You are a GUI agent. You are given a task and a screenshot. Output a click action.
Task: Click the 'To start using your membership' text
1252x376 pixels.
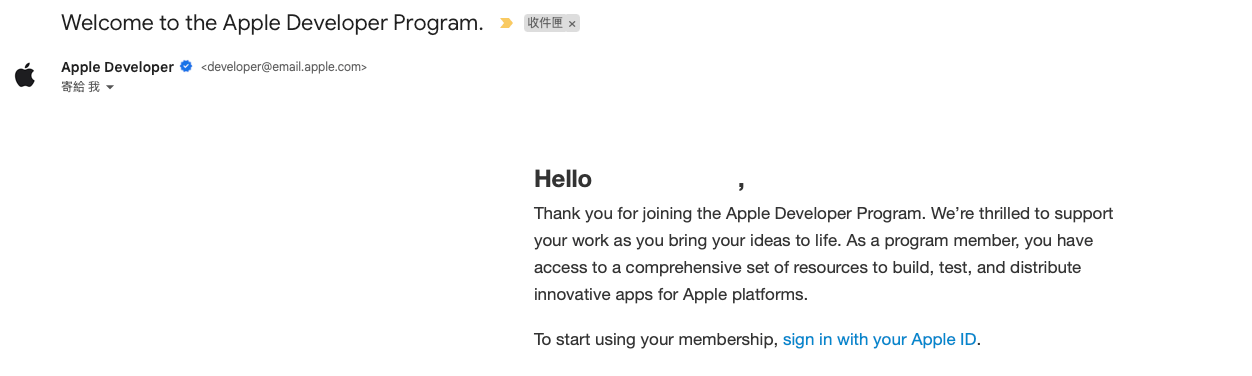tap(656, 339)
